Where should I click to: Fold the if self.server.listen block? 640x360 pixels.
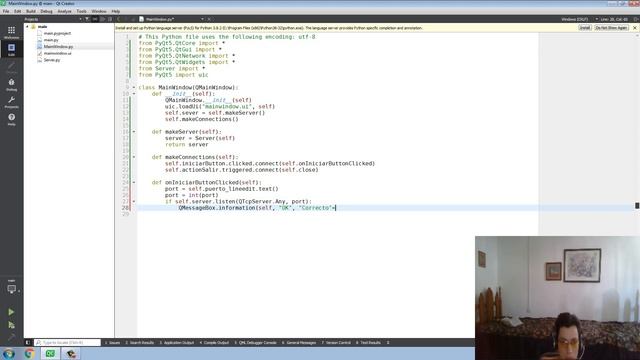(133, 201)
